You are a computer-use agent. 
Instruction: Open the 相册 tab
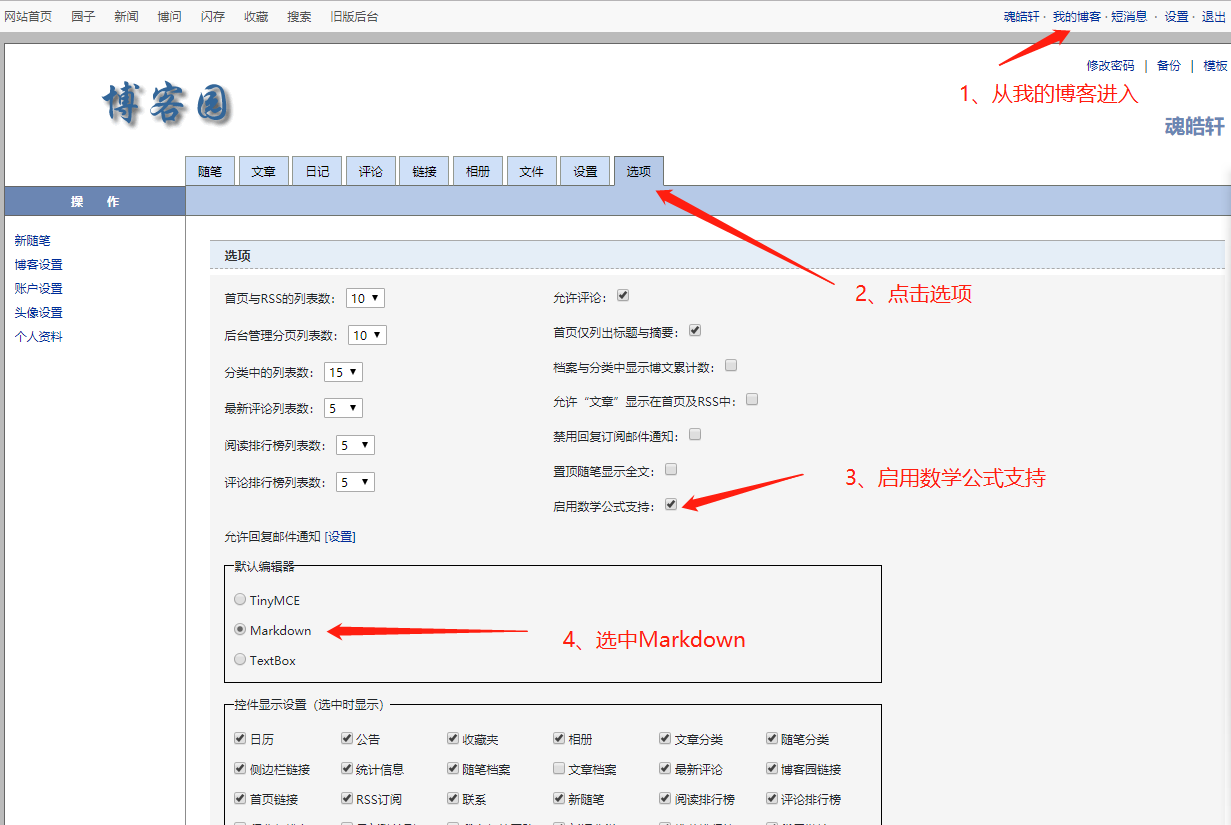coord(477,170)
